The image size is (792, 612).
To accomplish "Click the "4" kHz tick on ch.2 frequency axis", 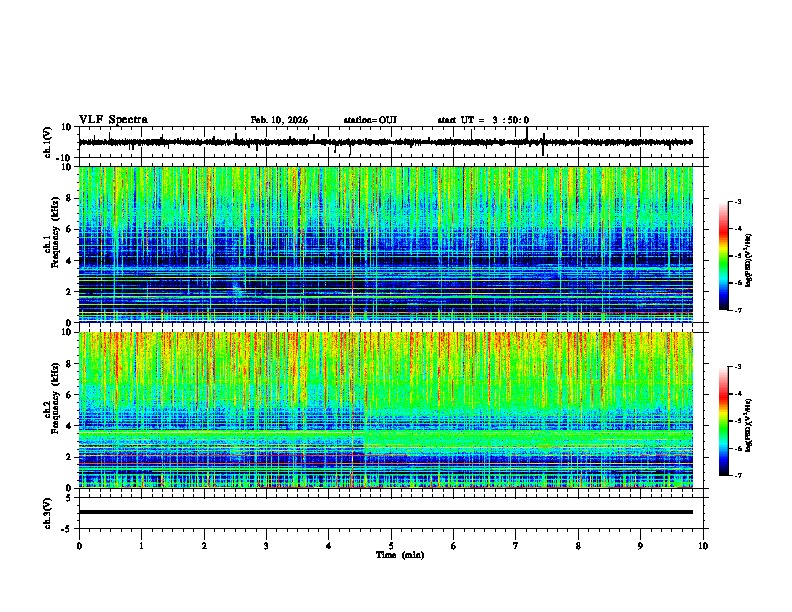I will point(70,426).
